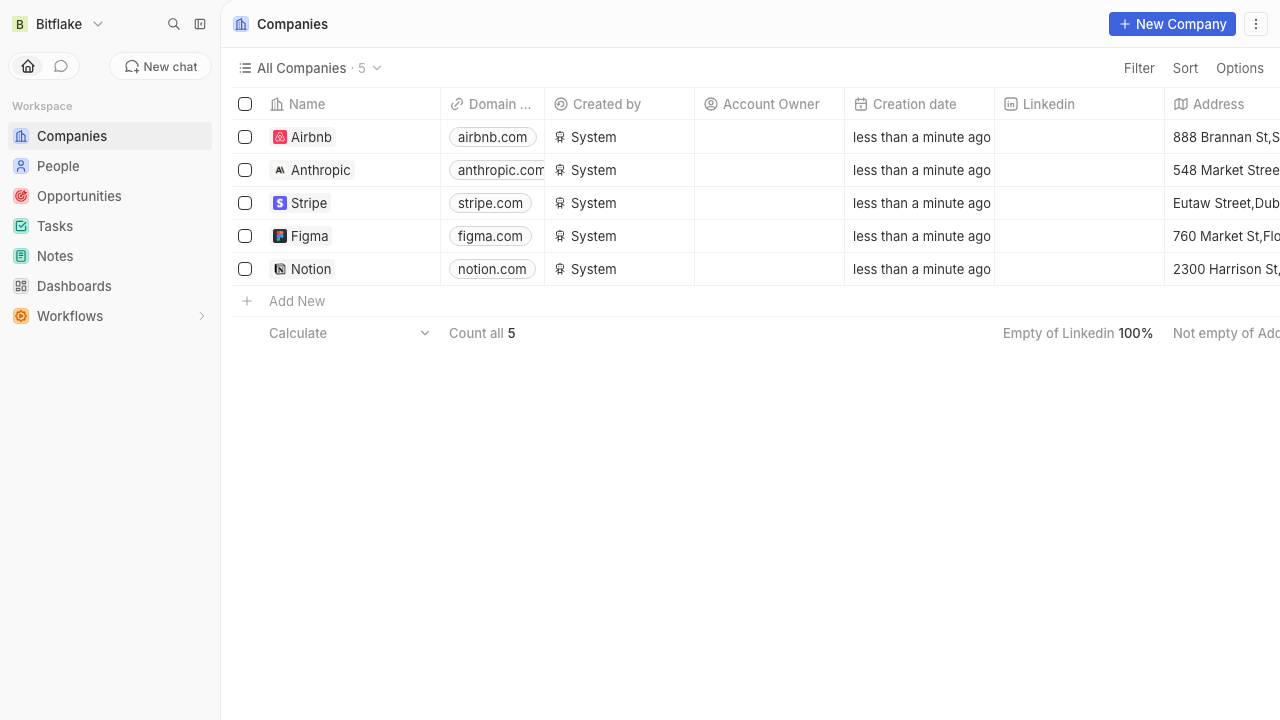1280x720 pixels.
Task: Click the Opportunities target icon in sidebar
Action: (x=21, y=196)
